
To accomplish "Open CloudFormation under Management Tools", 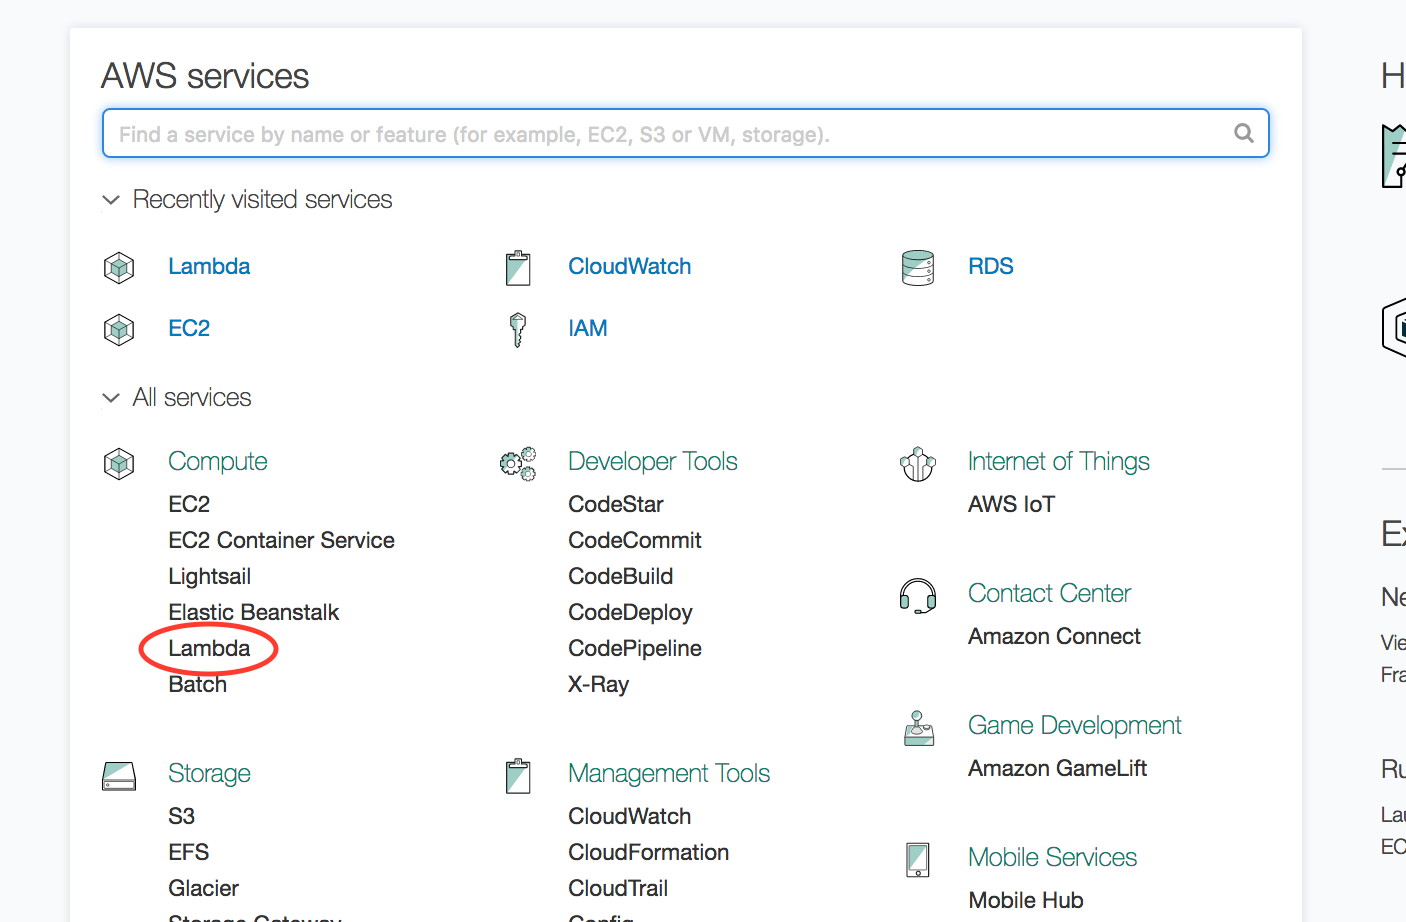I will (x=648, y=852).
